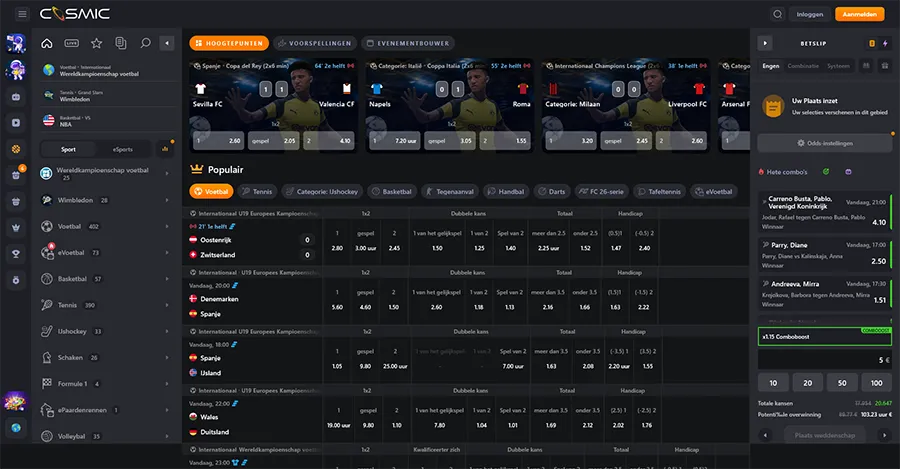900x469 pixels.
Task: Open the Live events icon
Action: [x=72, y=43]
